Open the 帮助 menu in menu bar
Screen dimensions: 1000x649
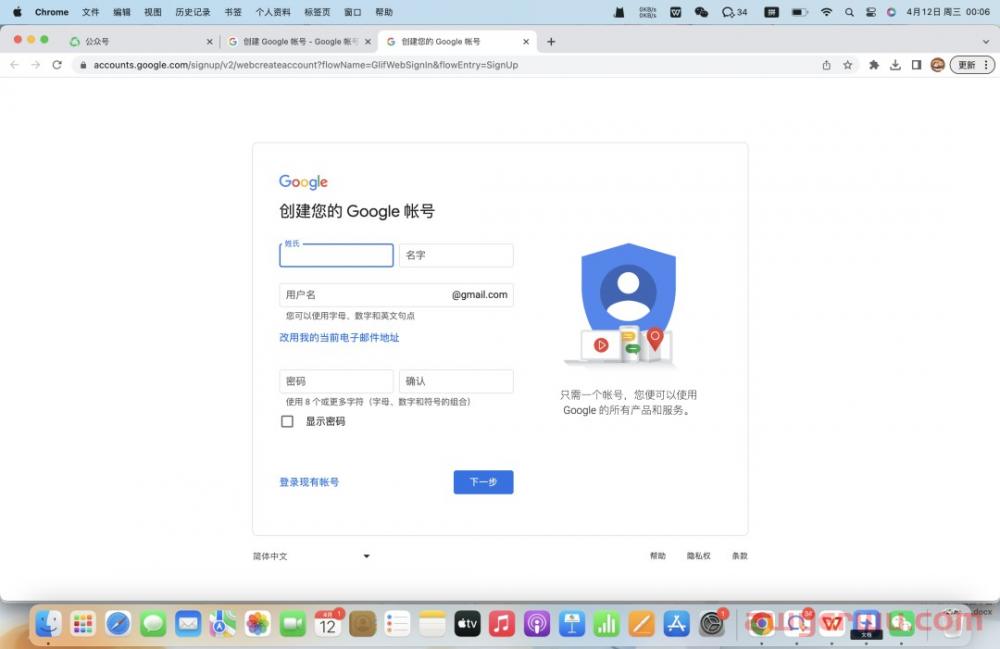click(384, 12)
